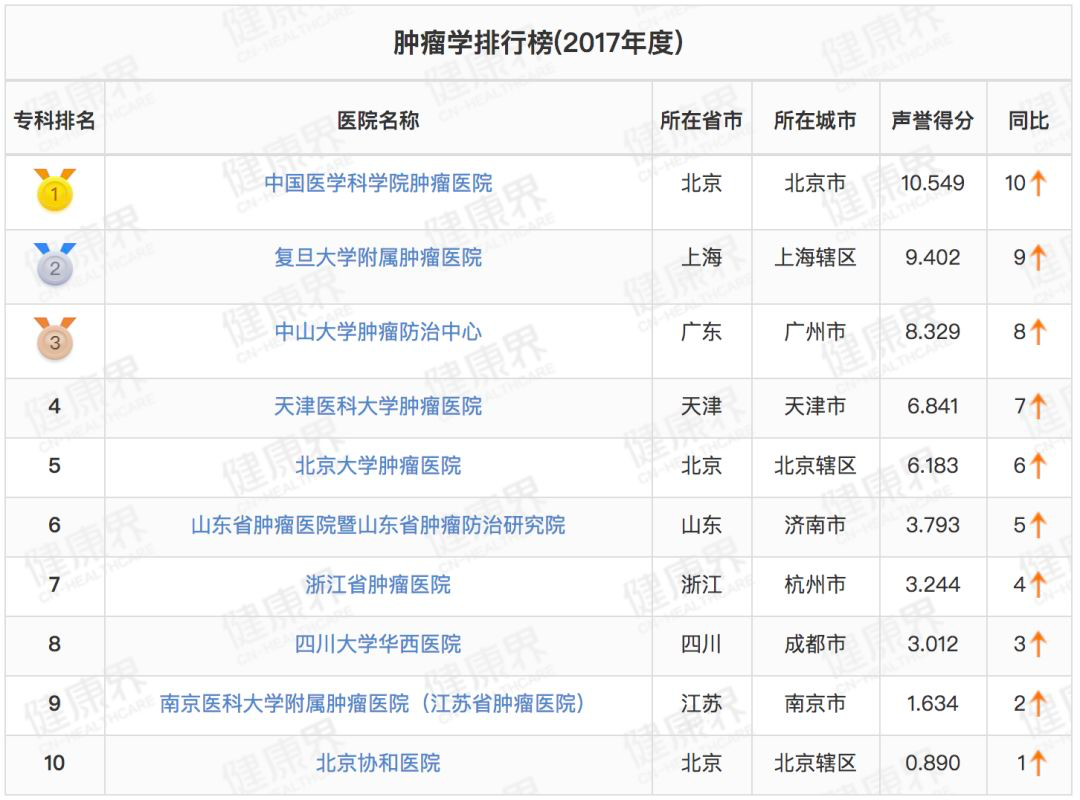Click the province cell 山东
This screenshot has width=1080, height=800.
[x=701, y=525]
